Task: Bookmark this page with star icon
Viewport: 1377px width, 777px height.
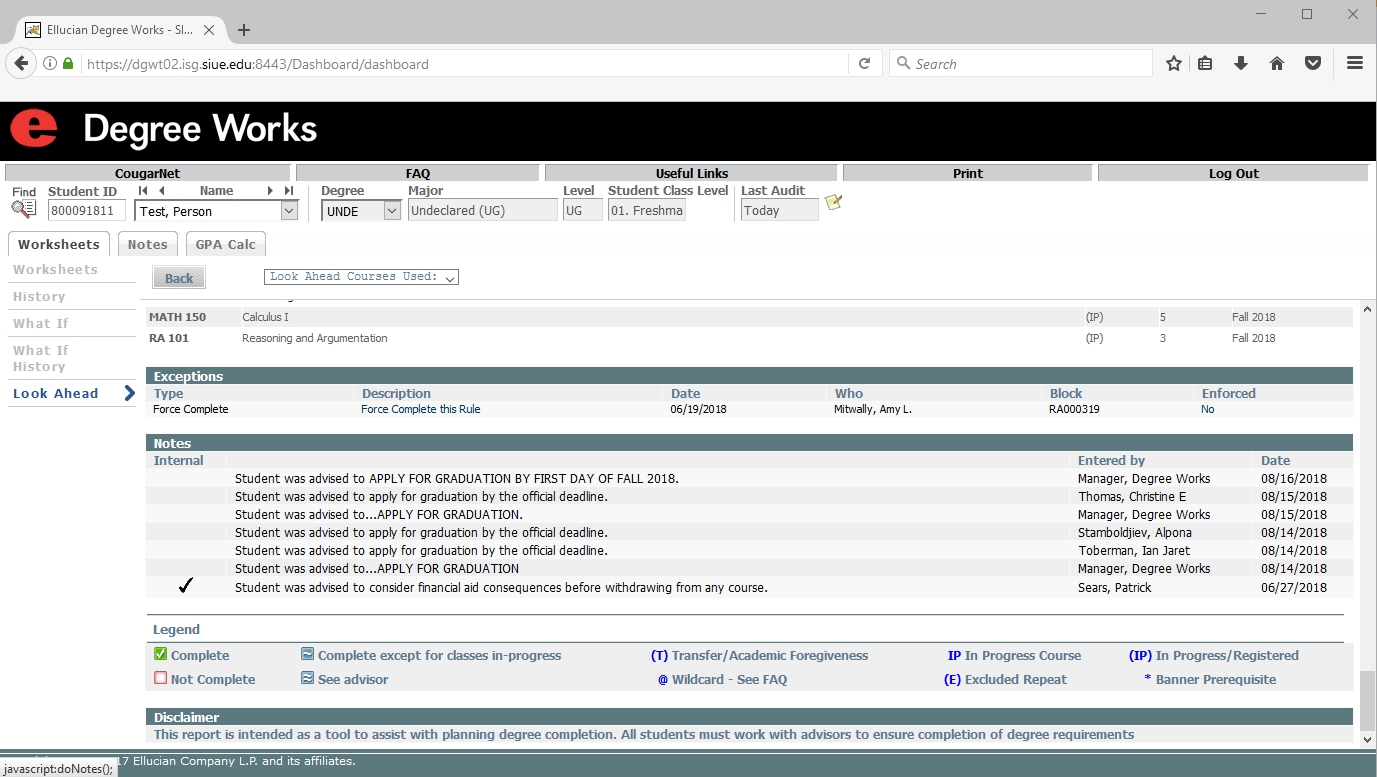Action: point(1174,64)
